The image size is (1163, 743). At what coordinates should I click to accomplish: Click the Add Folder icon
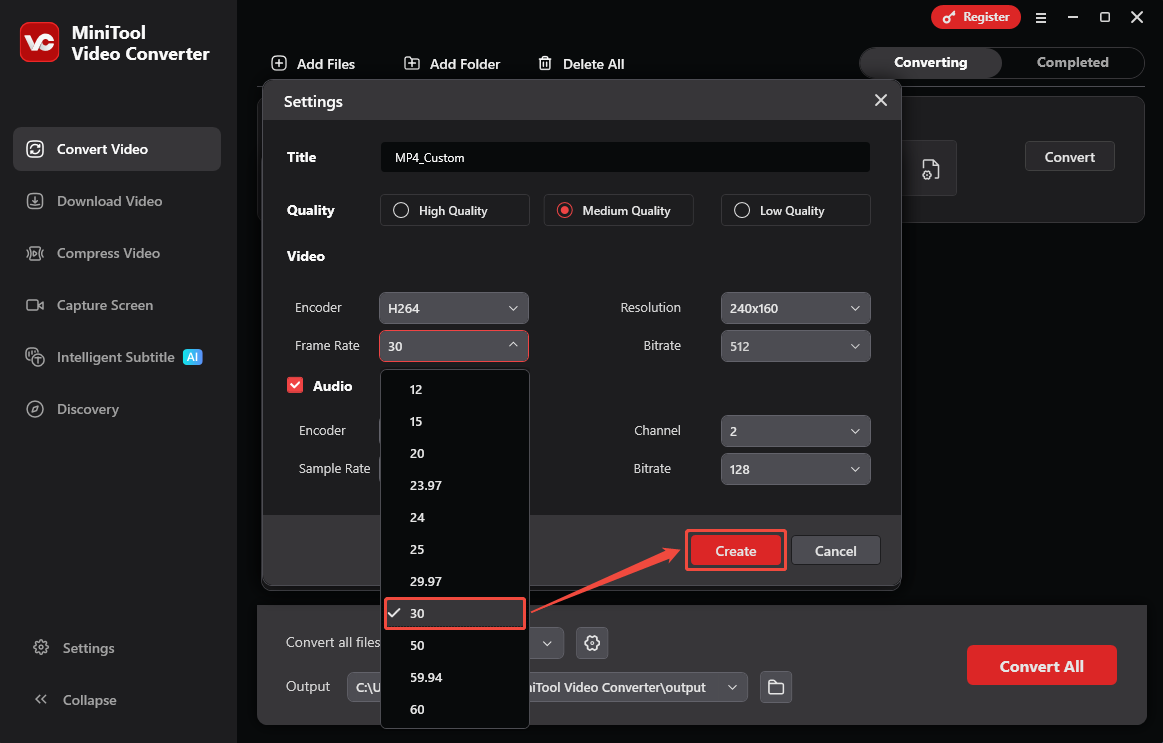pos(412,63)
